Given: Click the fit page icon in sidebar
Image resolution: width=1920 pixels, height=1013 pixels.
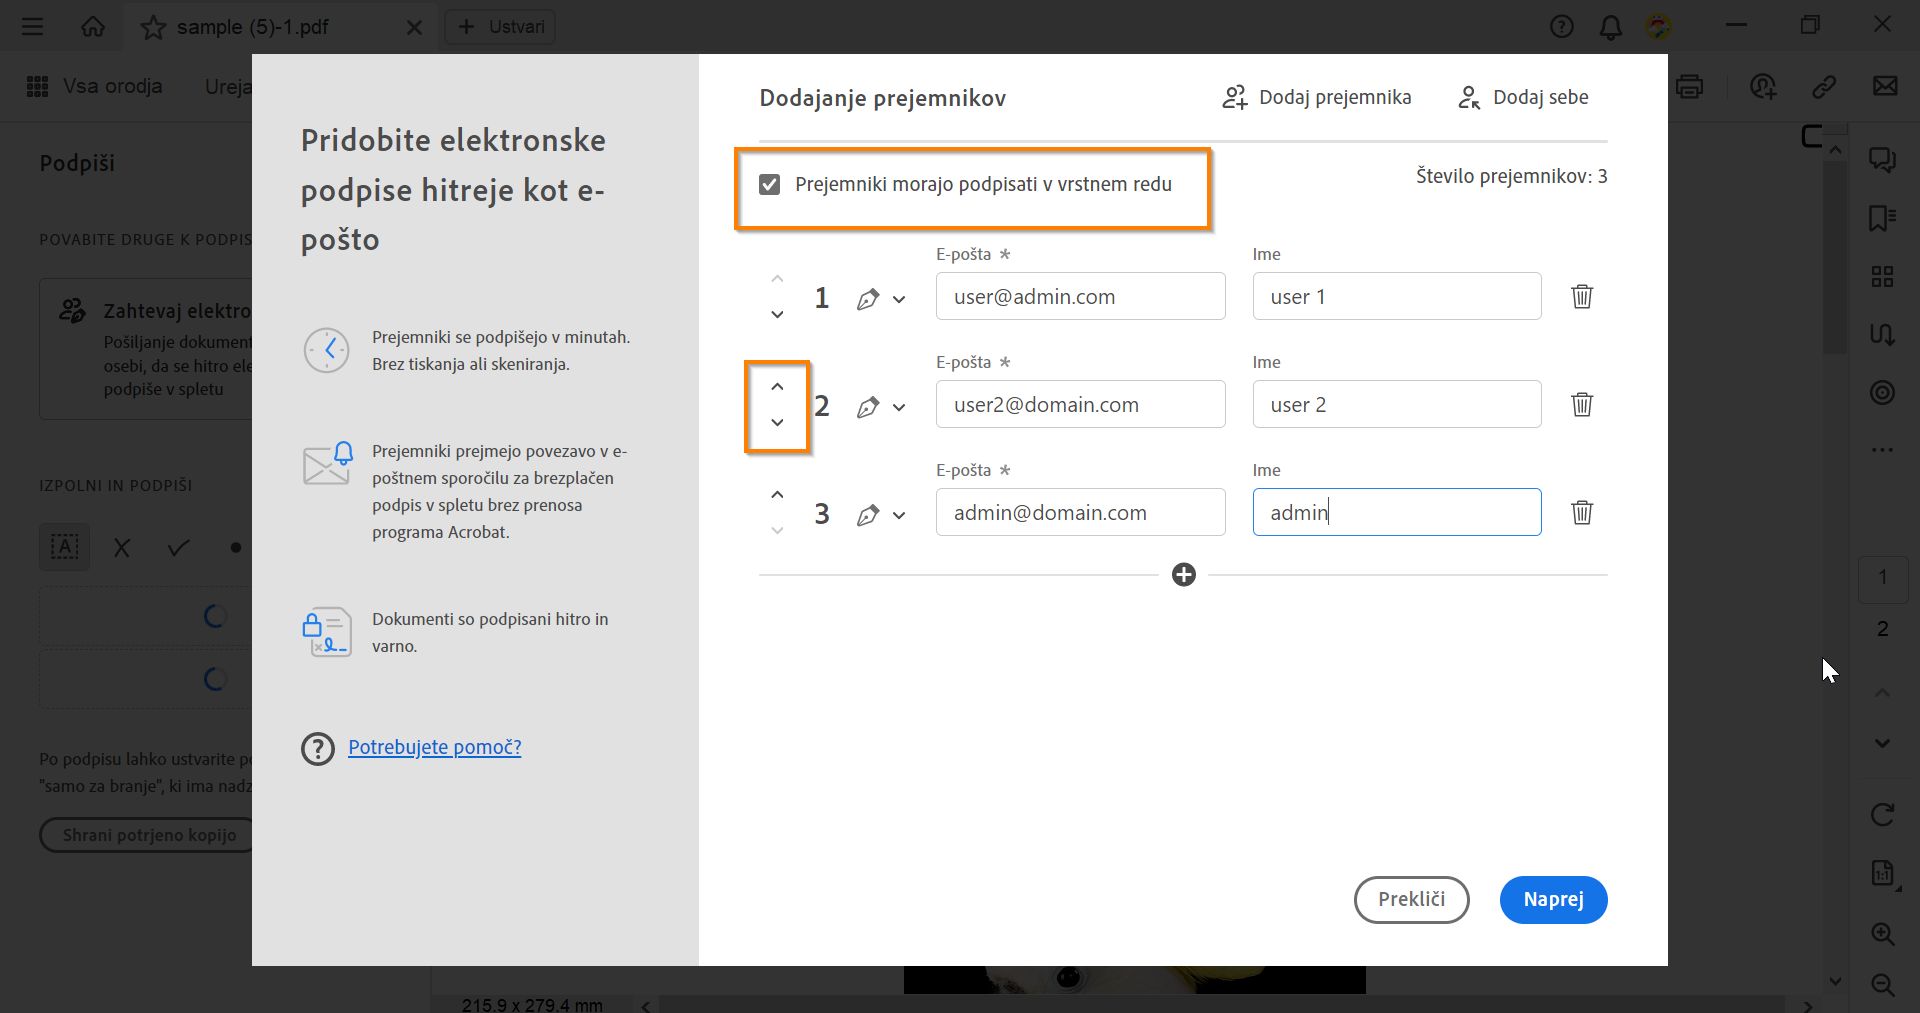Looking at the screenshot, I should (1883, 873).
